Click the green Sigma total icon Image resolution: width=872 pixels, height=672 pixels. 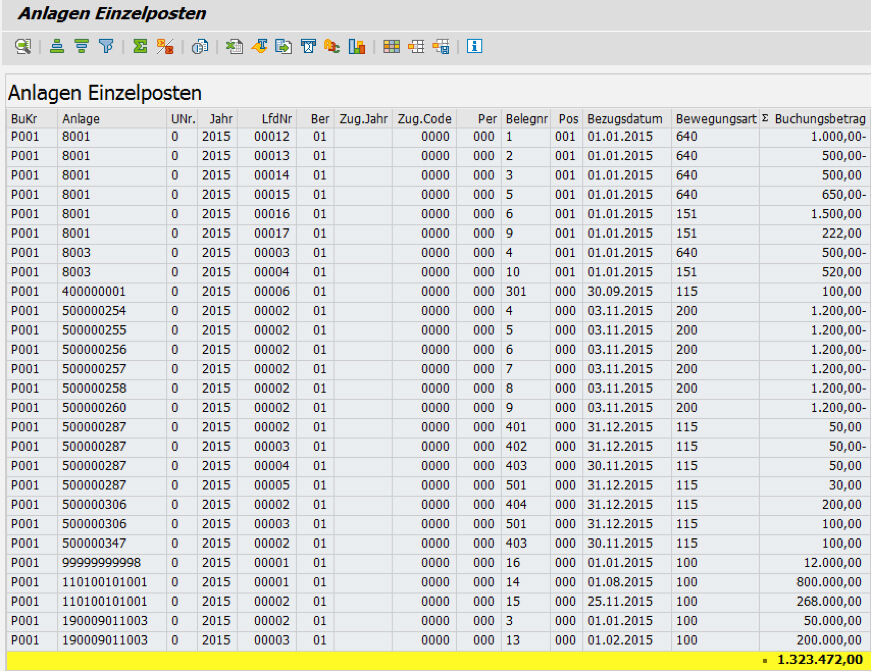(x=141, y=46)
